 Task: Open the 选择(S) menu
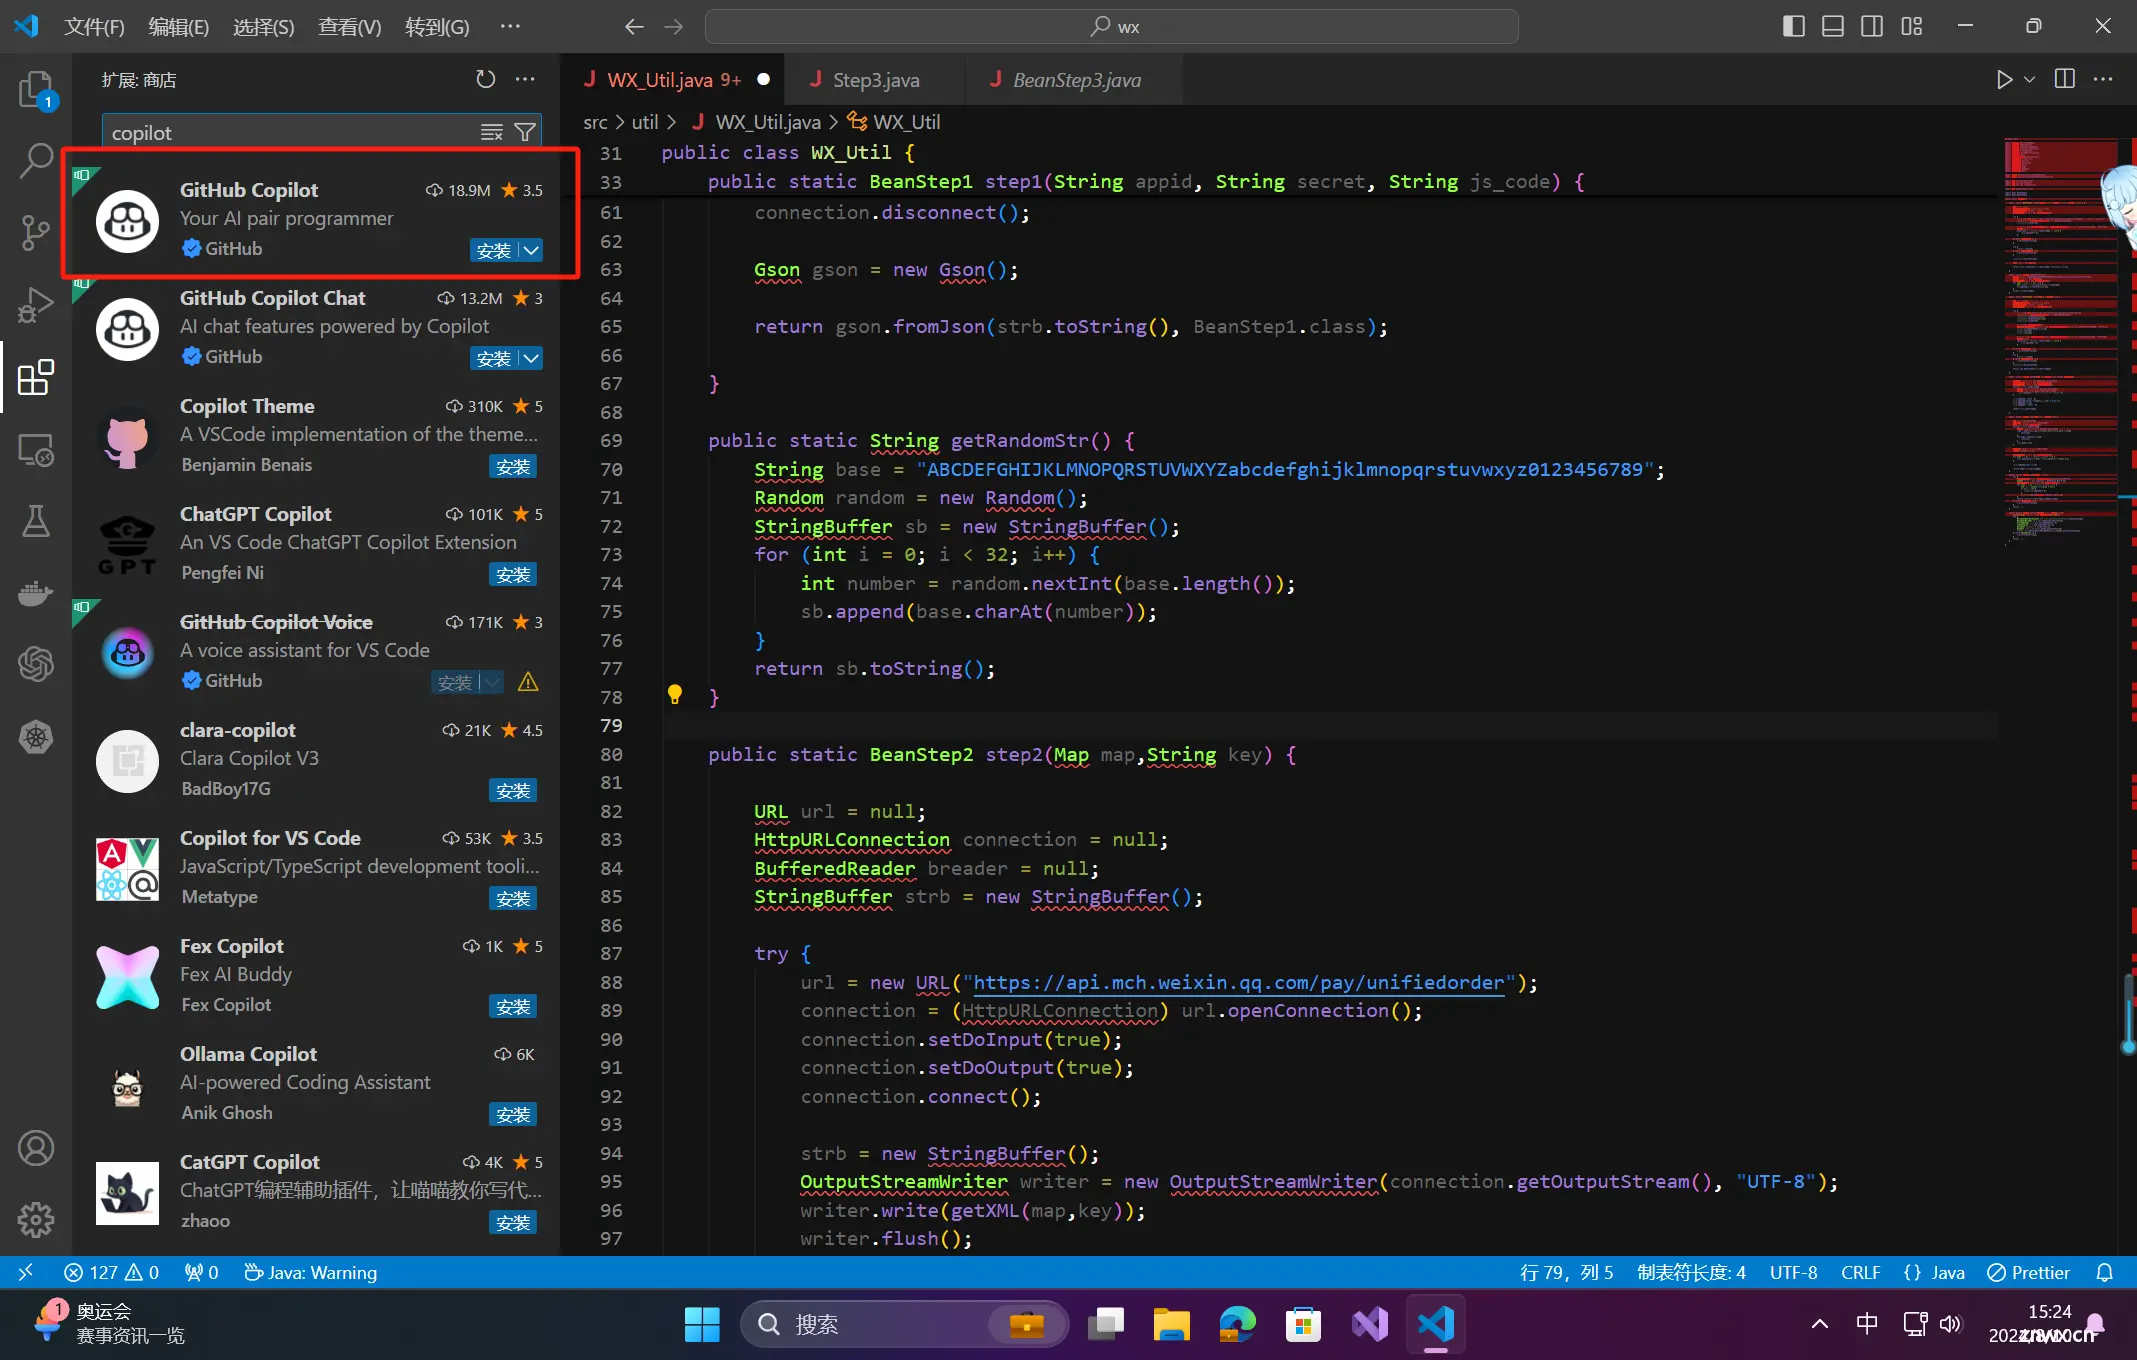click(263, 26)
